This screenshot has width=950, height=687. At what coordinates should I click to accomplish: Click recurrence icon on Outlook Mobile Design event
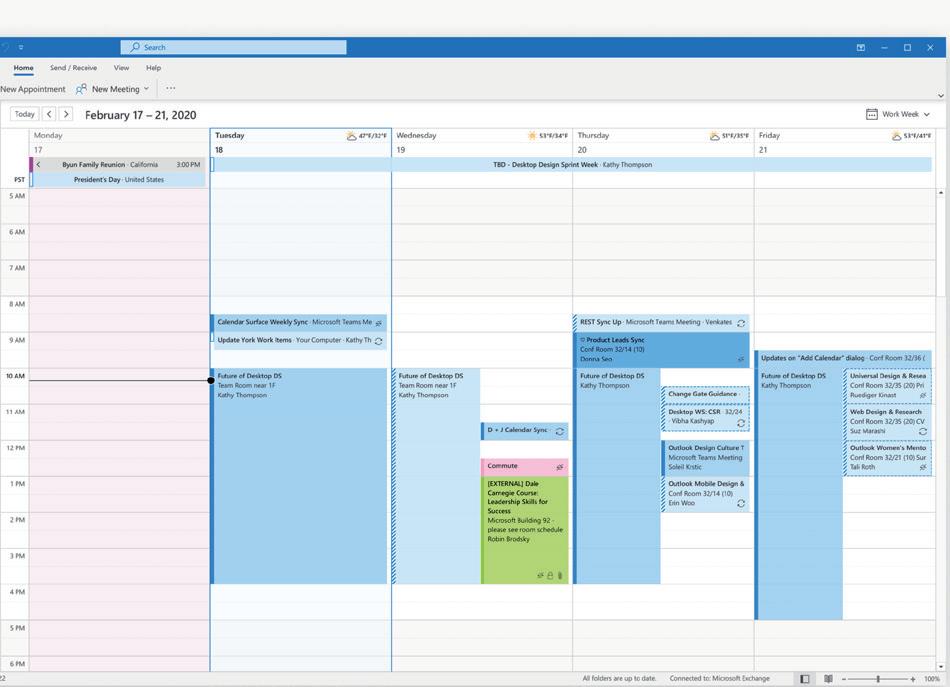pos(741,503)
